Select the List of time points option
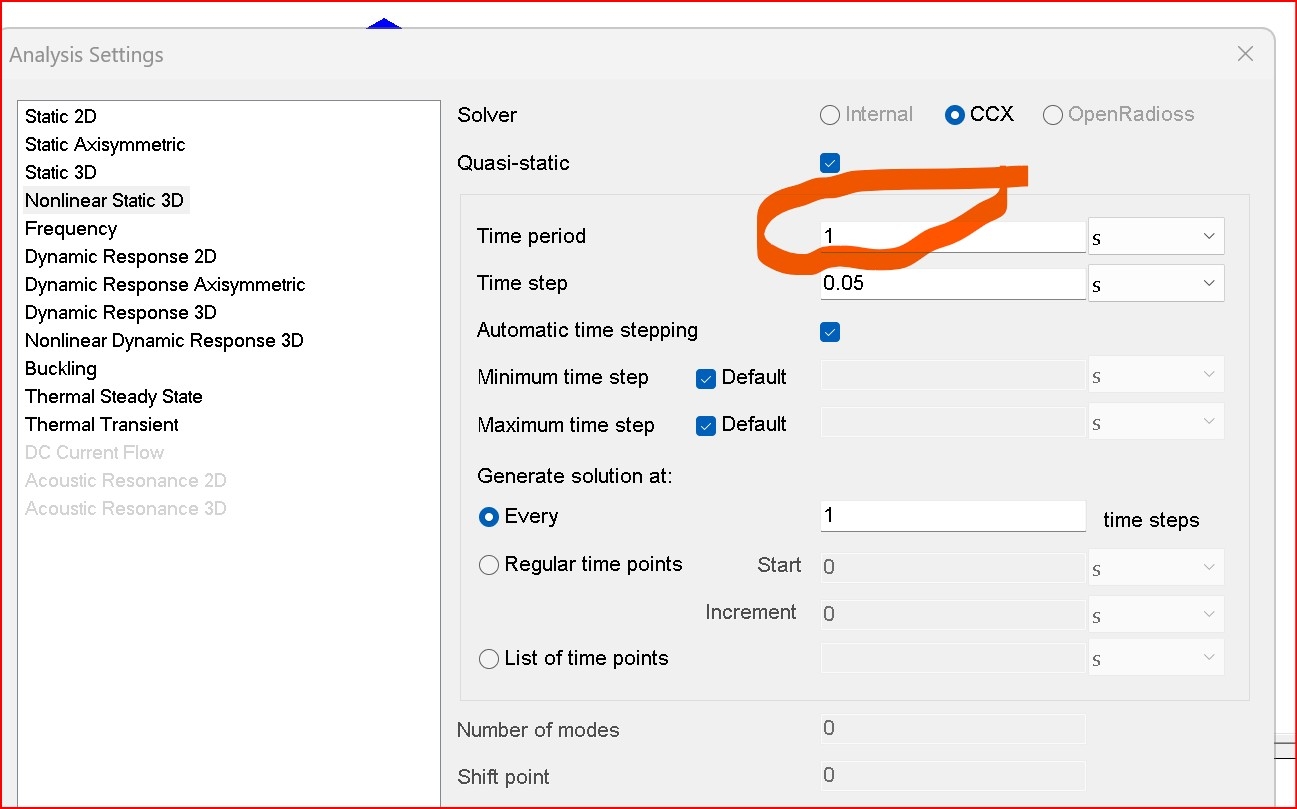 [489, 659]
